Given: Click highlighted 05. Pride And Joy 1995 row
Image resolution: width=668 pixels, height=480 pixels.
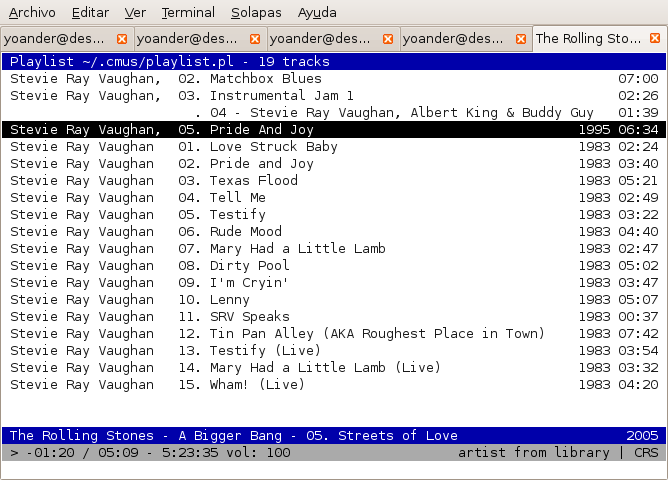Looking at the screenshot, I should pyautogui.click(x=334, y=129).
